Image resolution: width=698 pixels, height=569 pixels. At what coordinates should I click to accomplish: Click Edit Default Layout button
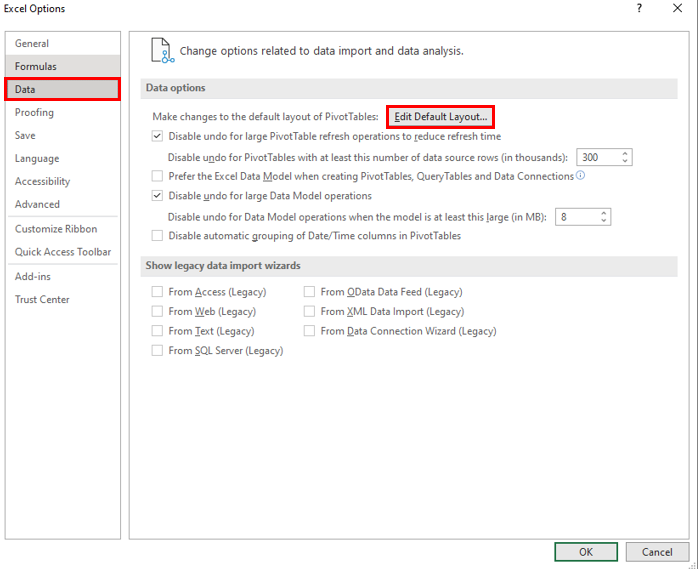[441, 117]
